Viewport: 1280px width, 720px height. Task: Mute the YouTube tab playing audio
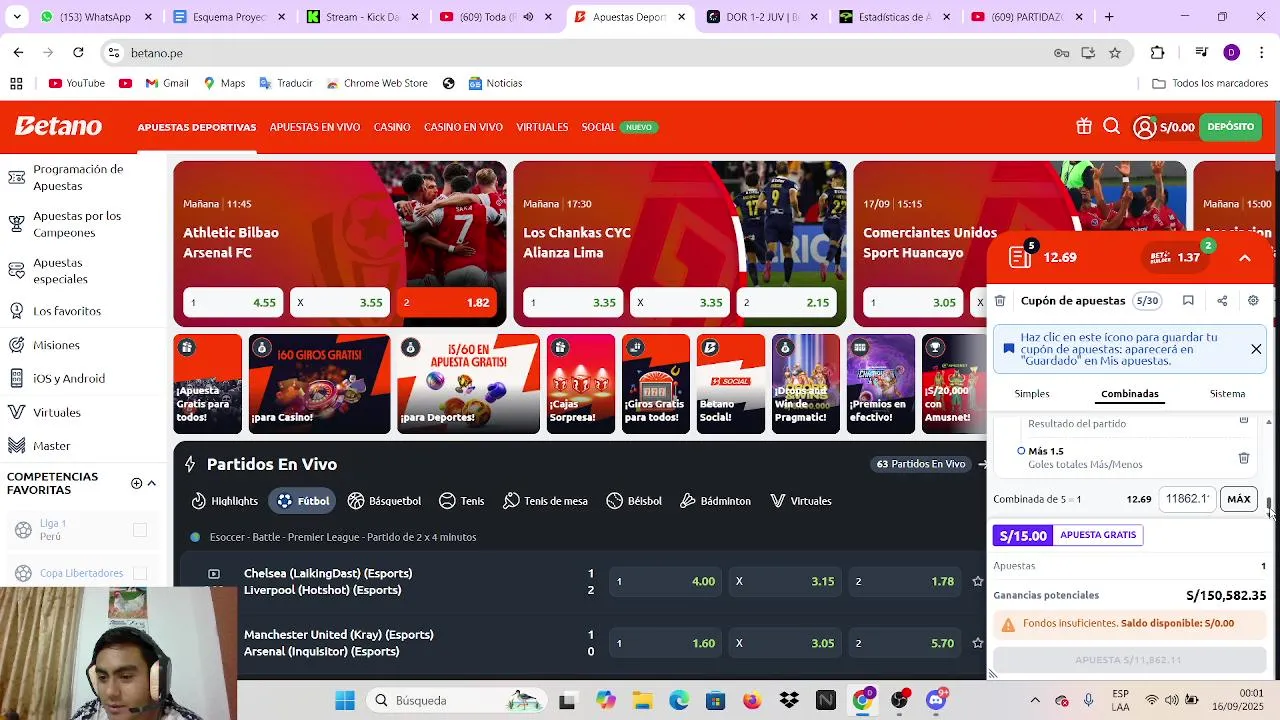(x=528, y=17)
